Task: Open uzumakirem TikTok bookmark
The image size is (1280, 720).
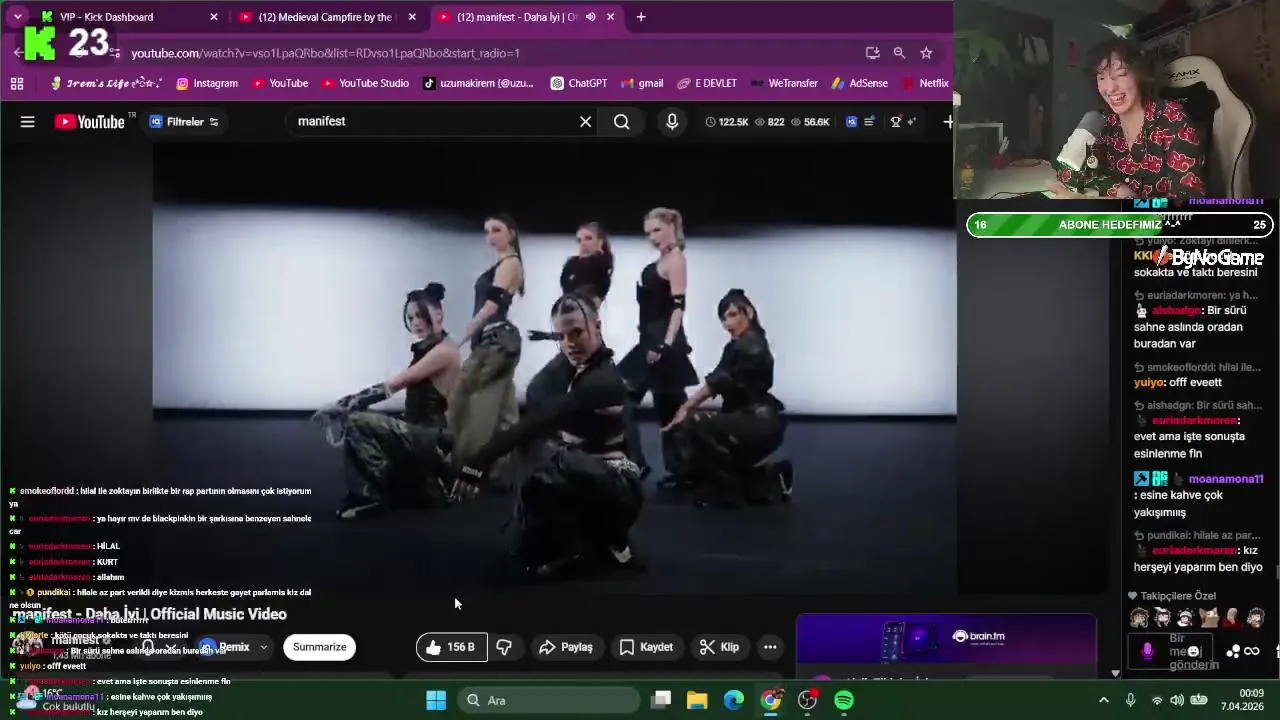Action: pyautogui.click(x=479, y=83)
